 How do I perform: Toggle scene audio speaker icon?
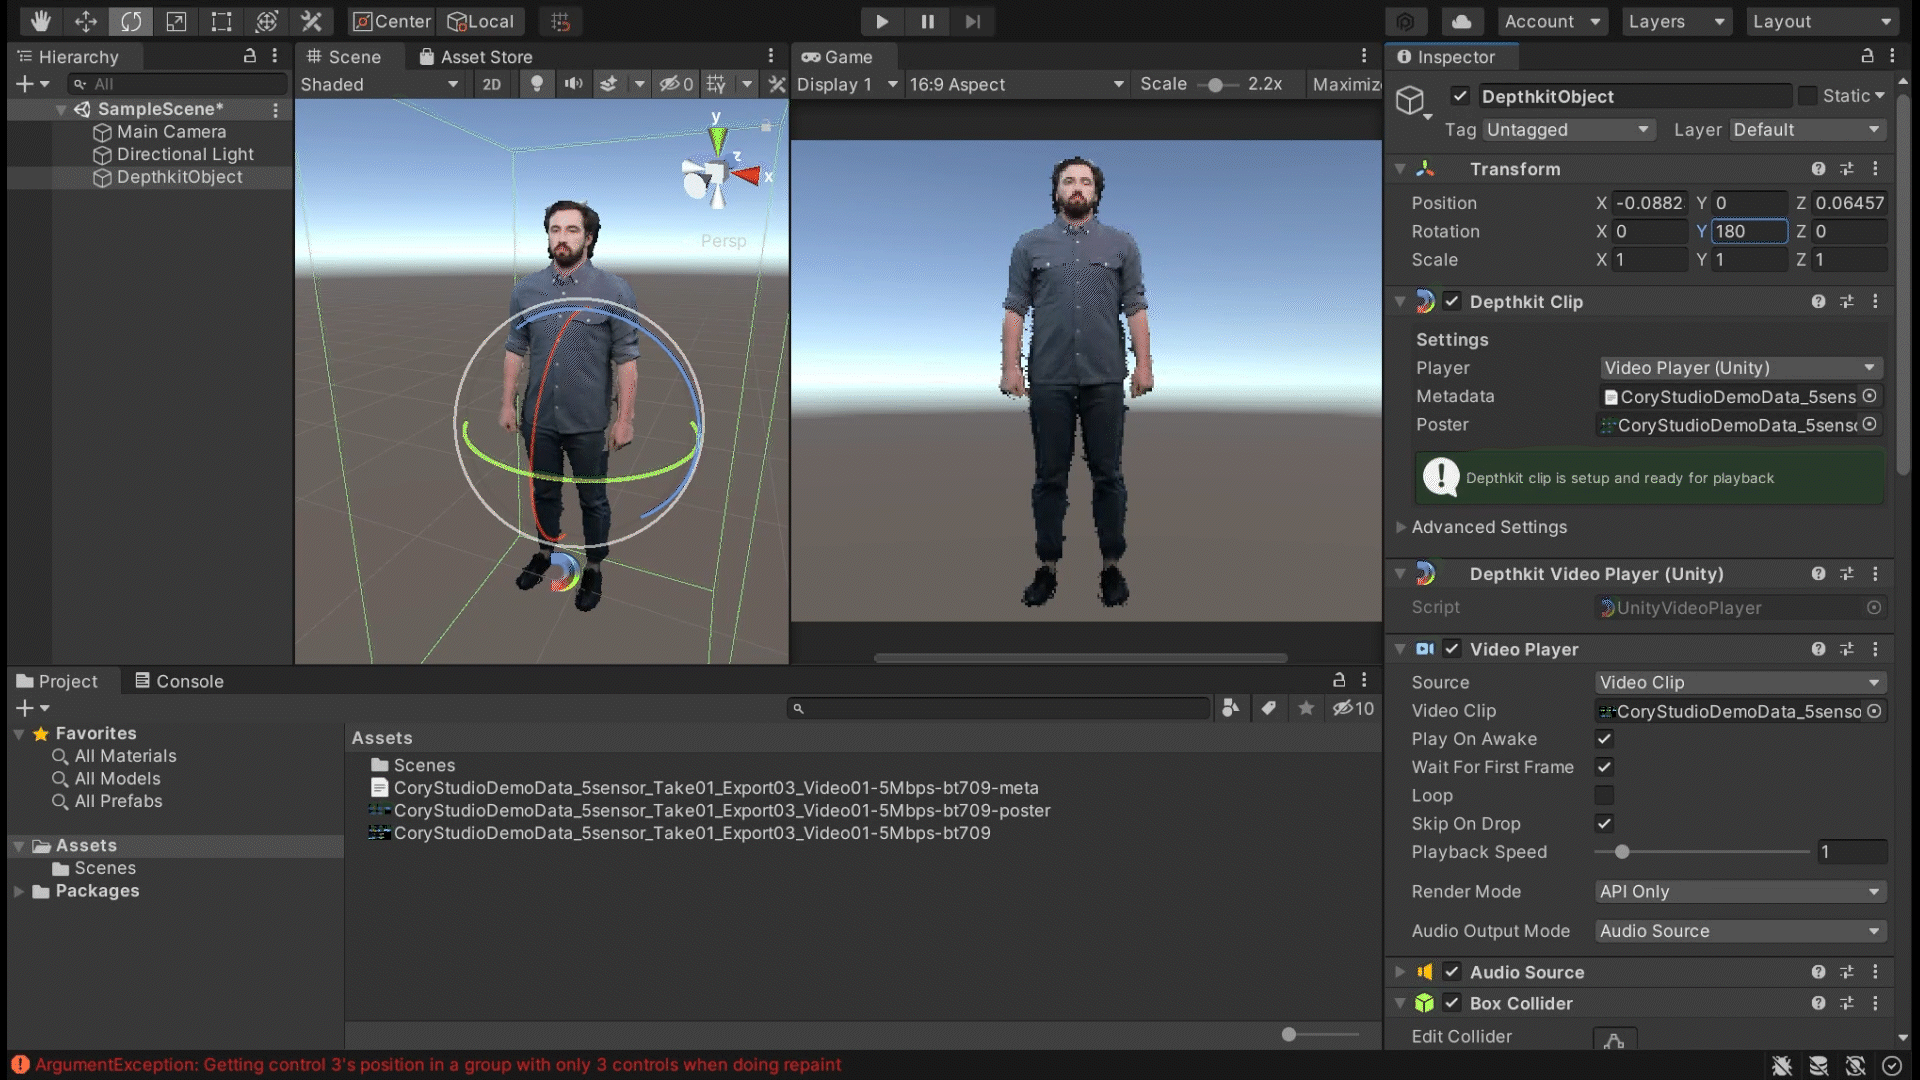pos(573,84)
